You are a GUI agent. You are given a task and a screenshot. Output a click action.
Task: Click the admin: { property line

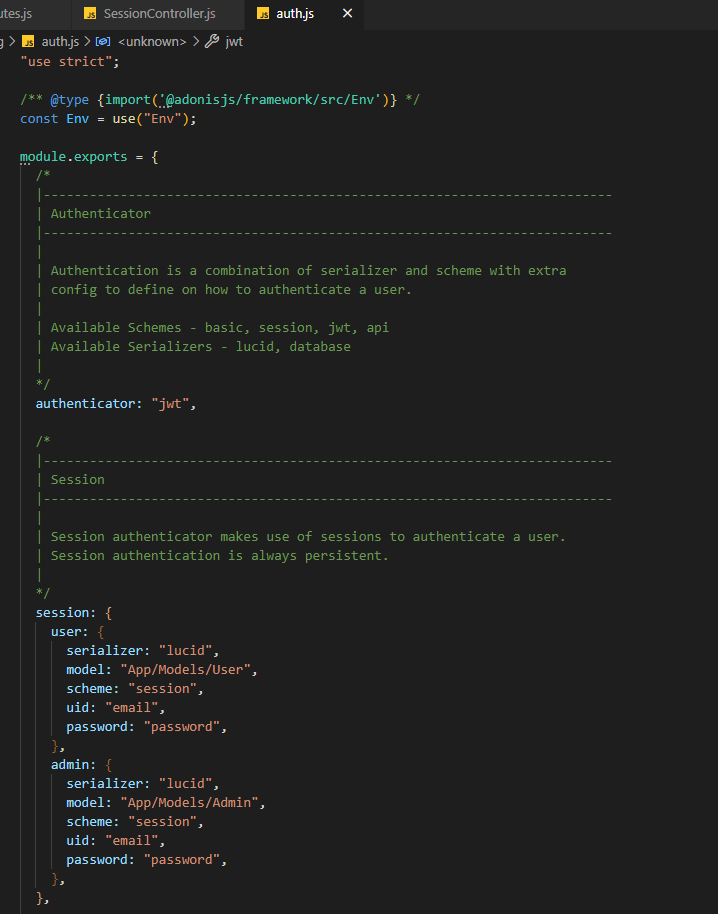click(x=81, y=764)
